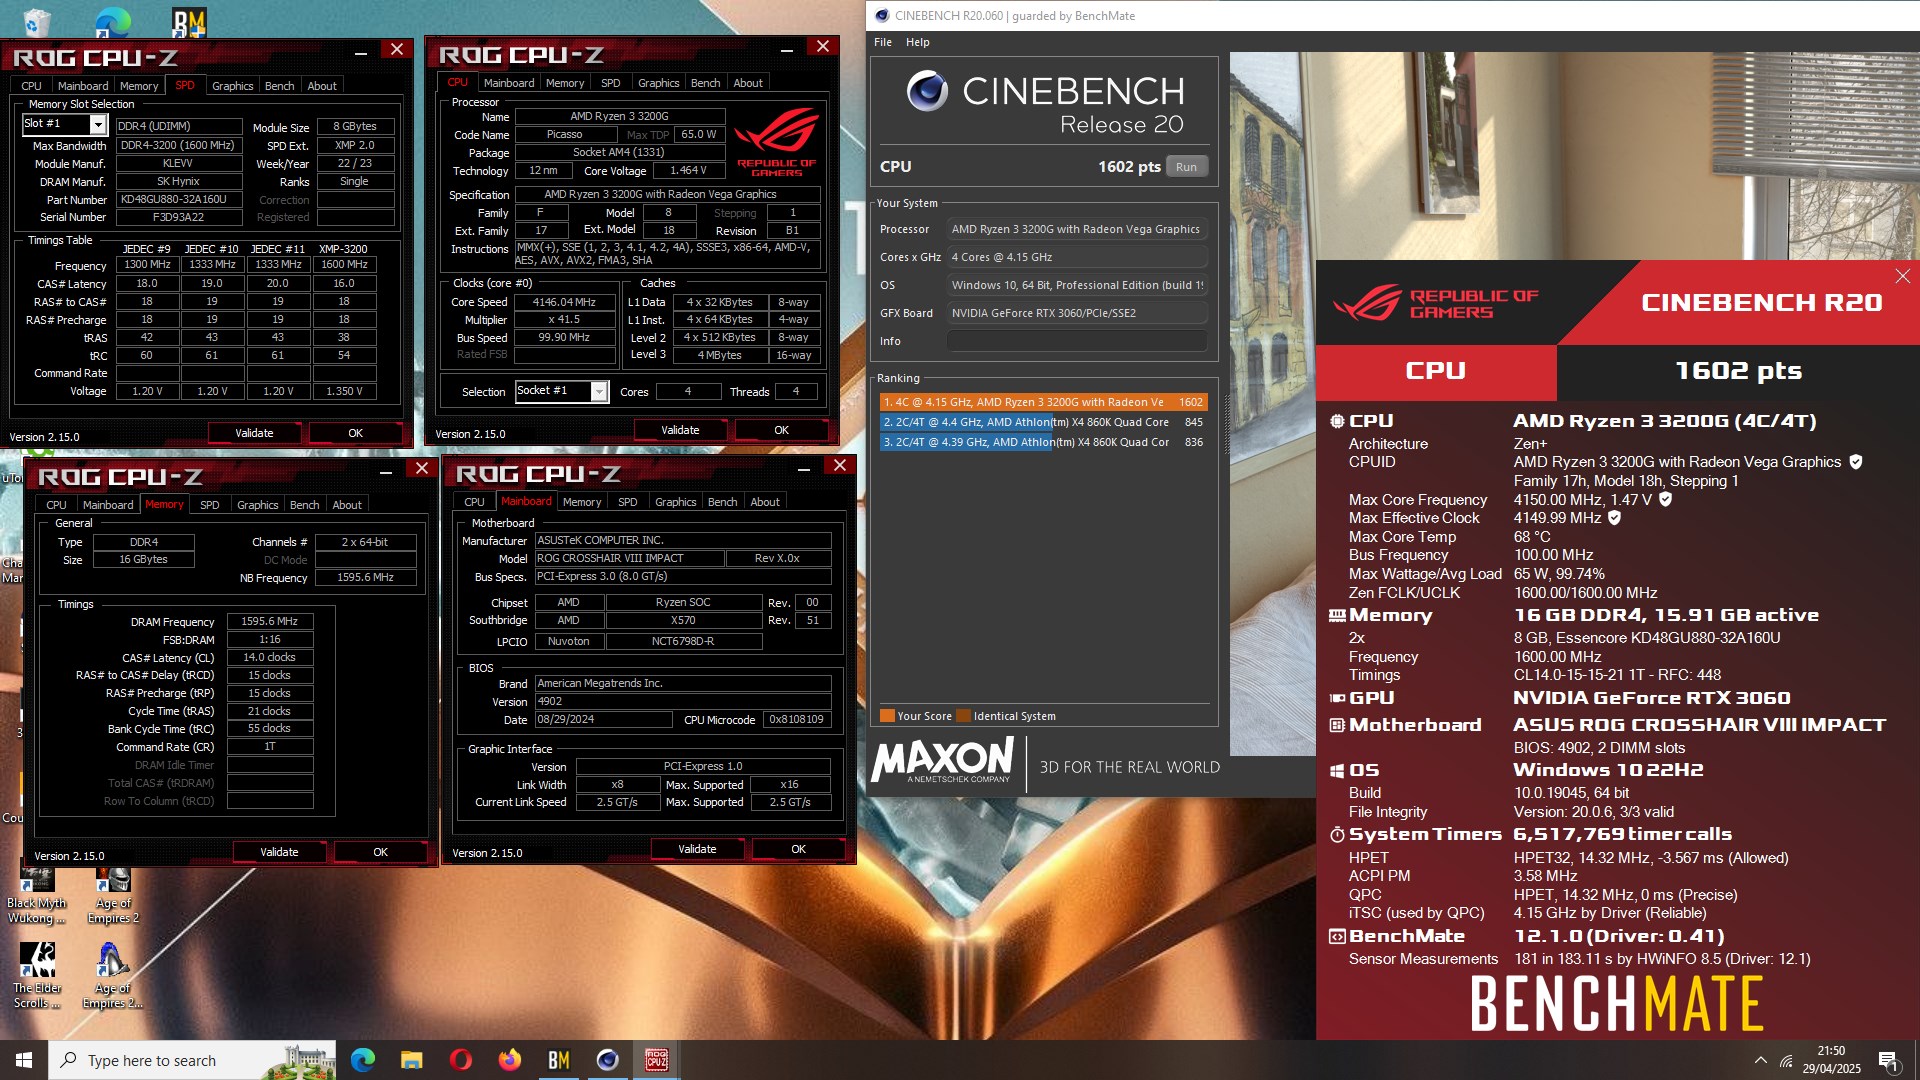Open Opera browser from the taskbar
The width and height of the screenshot is (1920, 1080).
point(460,1060)
